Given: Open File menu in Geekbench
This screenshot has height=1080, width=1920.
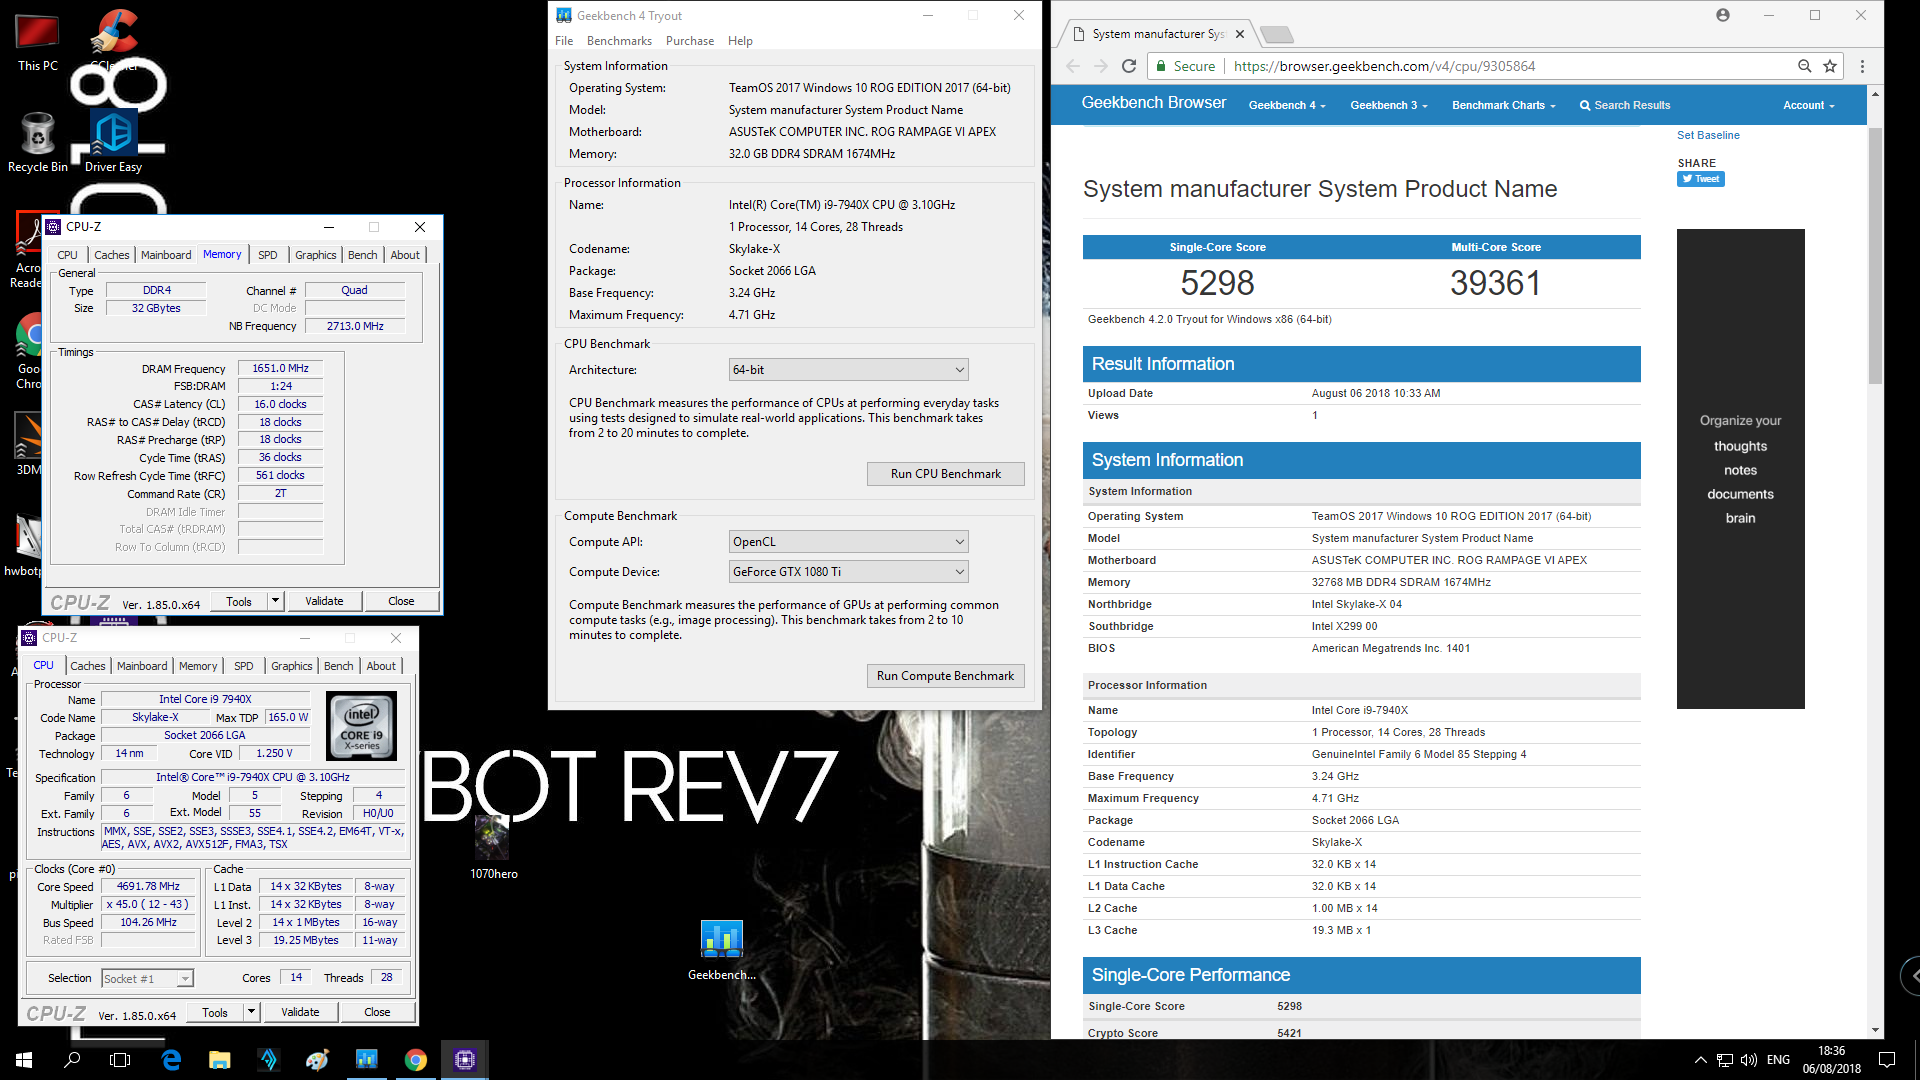Looking at the screenshot, I should tap(564, 41).
